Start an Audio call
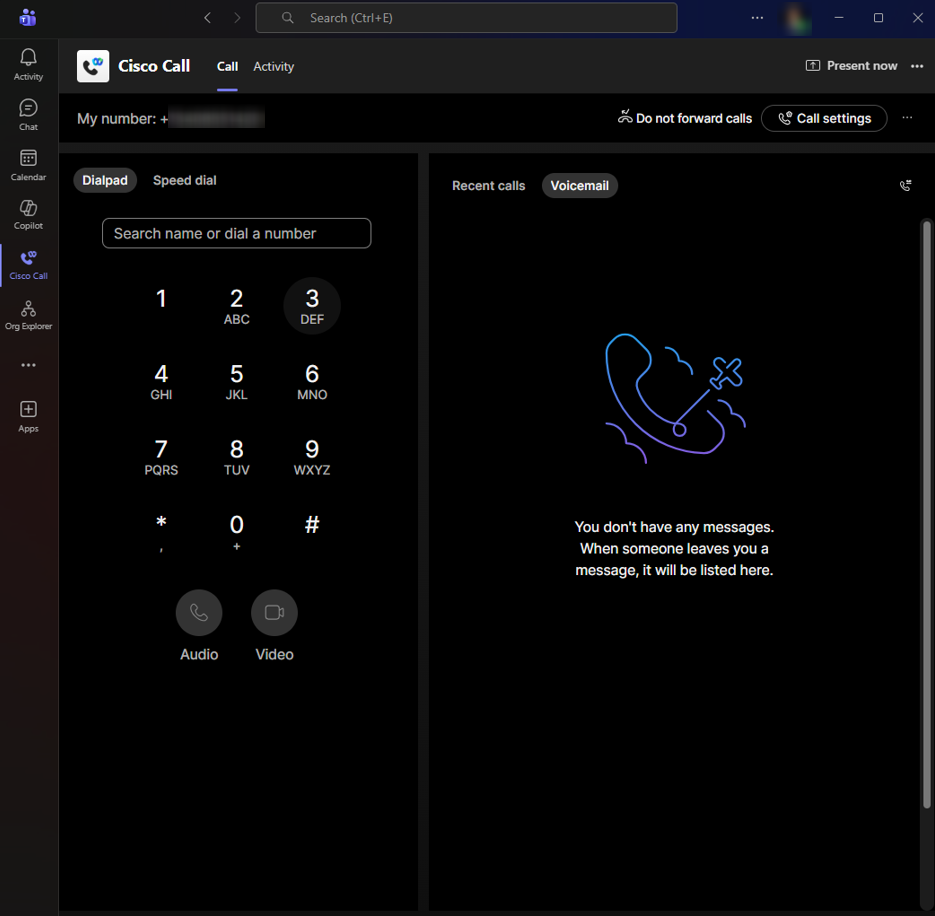Image resolution: width=935 pixels, height=916 pixels. pos(199,612)
